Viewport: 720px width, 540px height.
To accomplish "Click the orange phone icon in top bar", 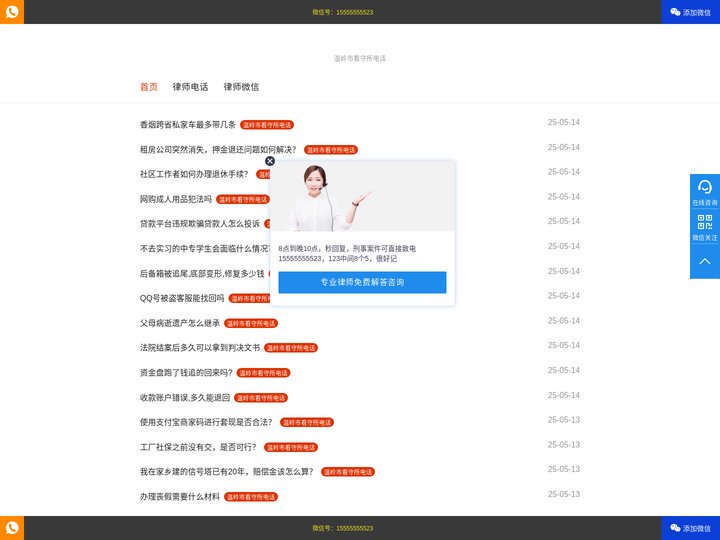I will tap(12, 11).
